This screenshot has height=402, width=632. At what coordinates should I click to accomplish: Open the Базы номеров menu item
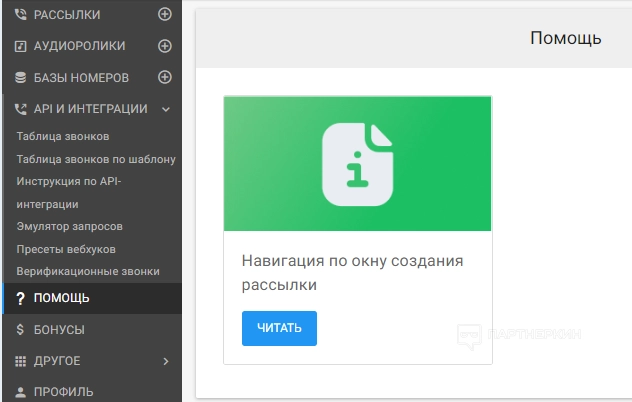81,77
